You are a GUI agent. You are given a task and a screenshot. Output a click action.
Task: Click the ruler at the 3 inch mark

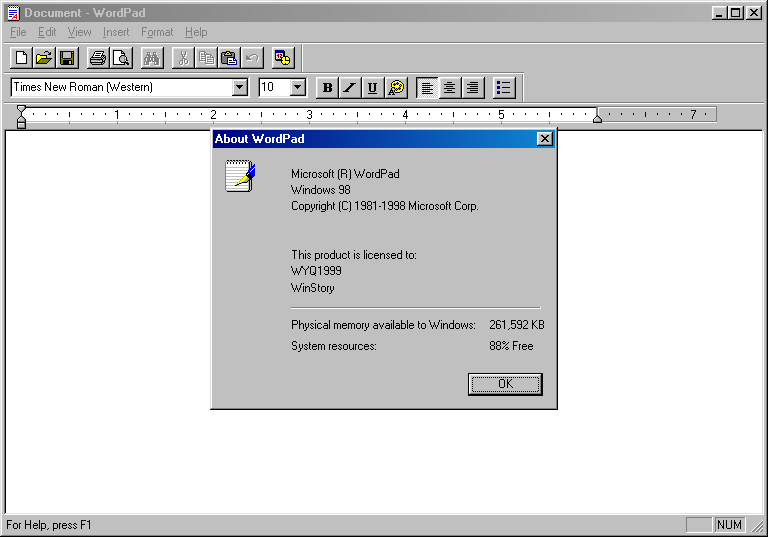309,115
